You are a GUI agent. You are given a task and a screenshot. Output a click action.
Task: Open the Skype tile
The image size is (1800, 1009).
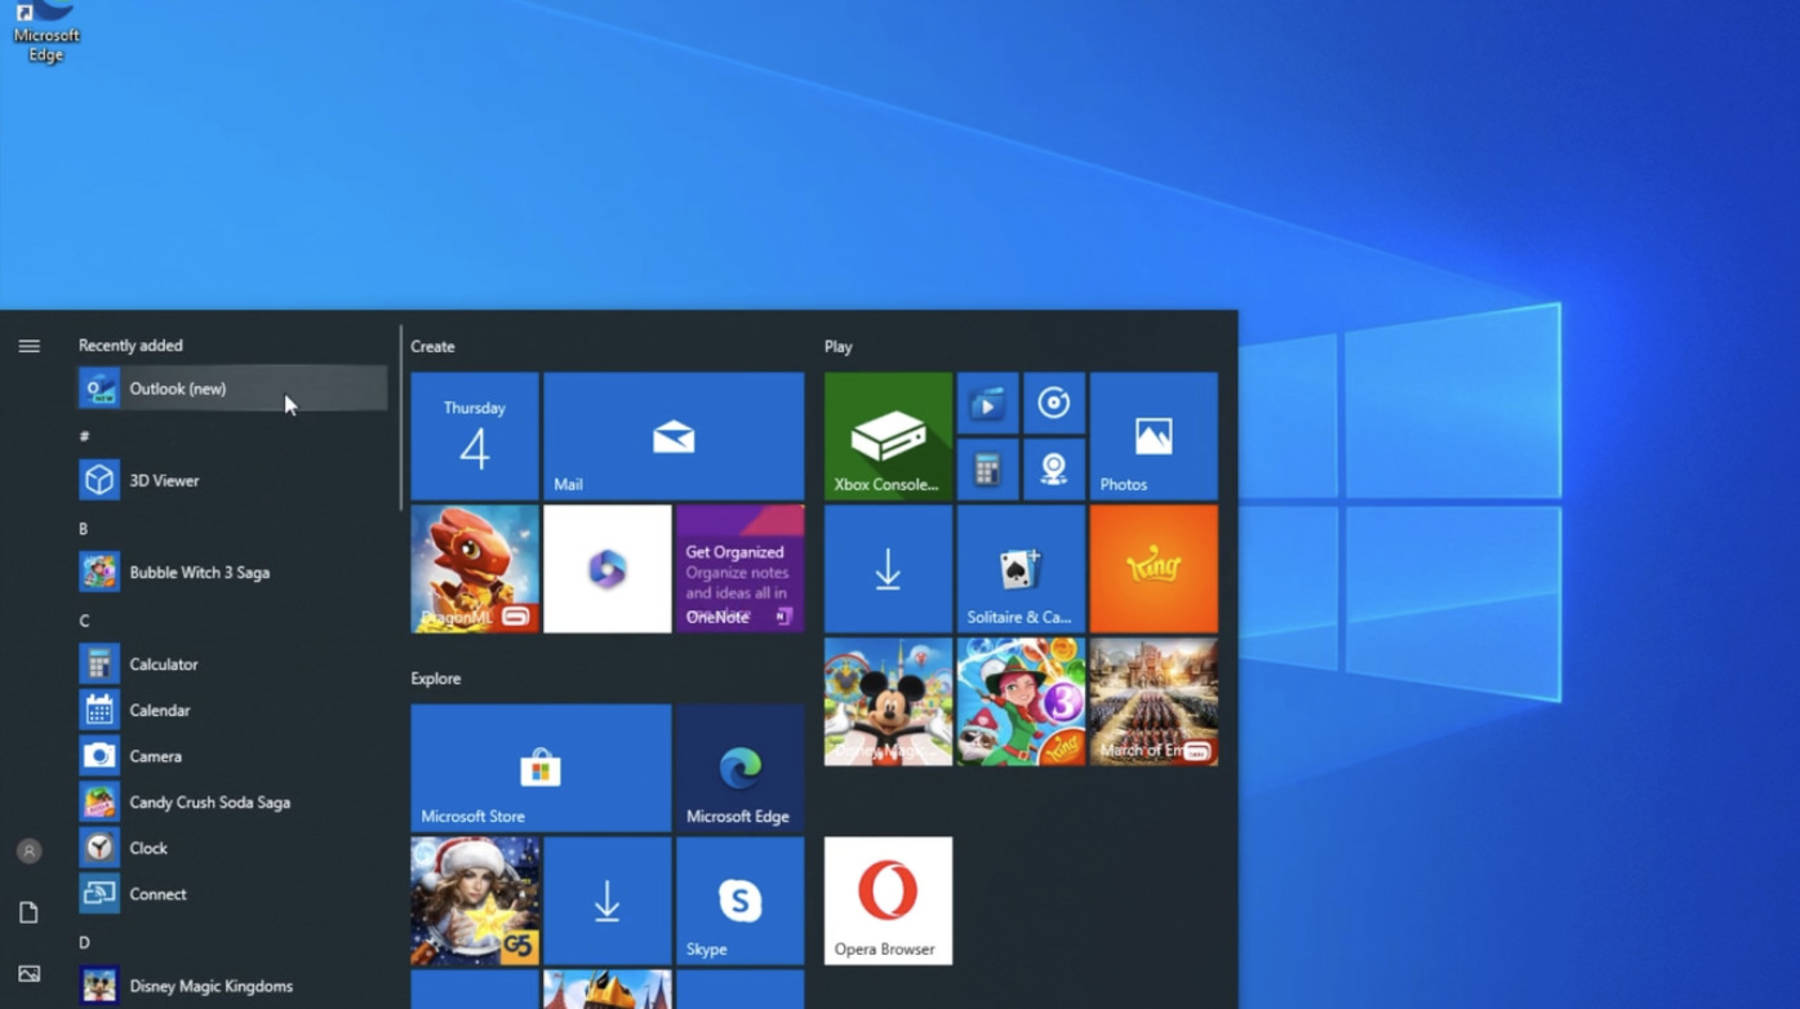point(740,901)
